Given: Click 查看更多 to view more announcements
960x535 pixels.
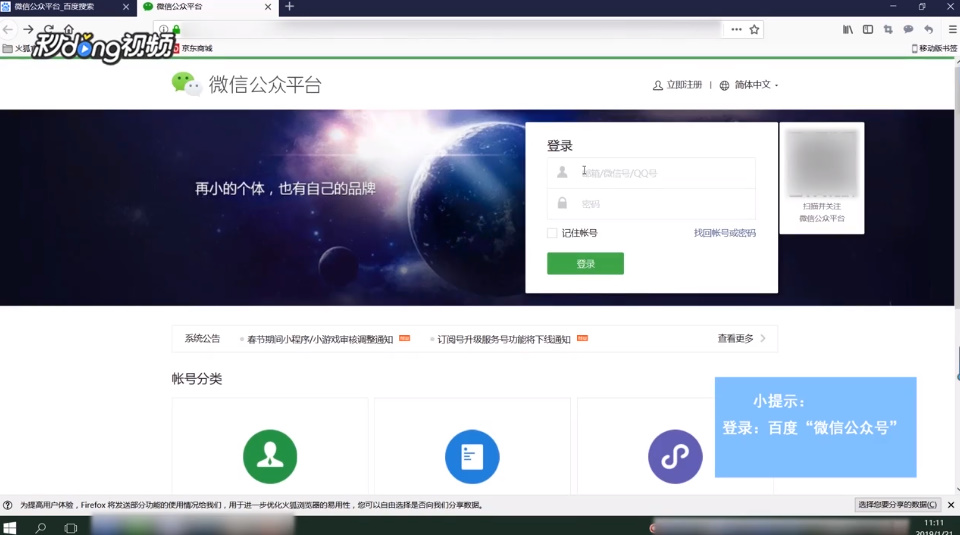Looking at the screenshot, I should pyautogui.click(x=741, y=339).
